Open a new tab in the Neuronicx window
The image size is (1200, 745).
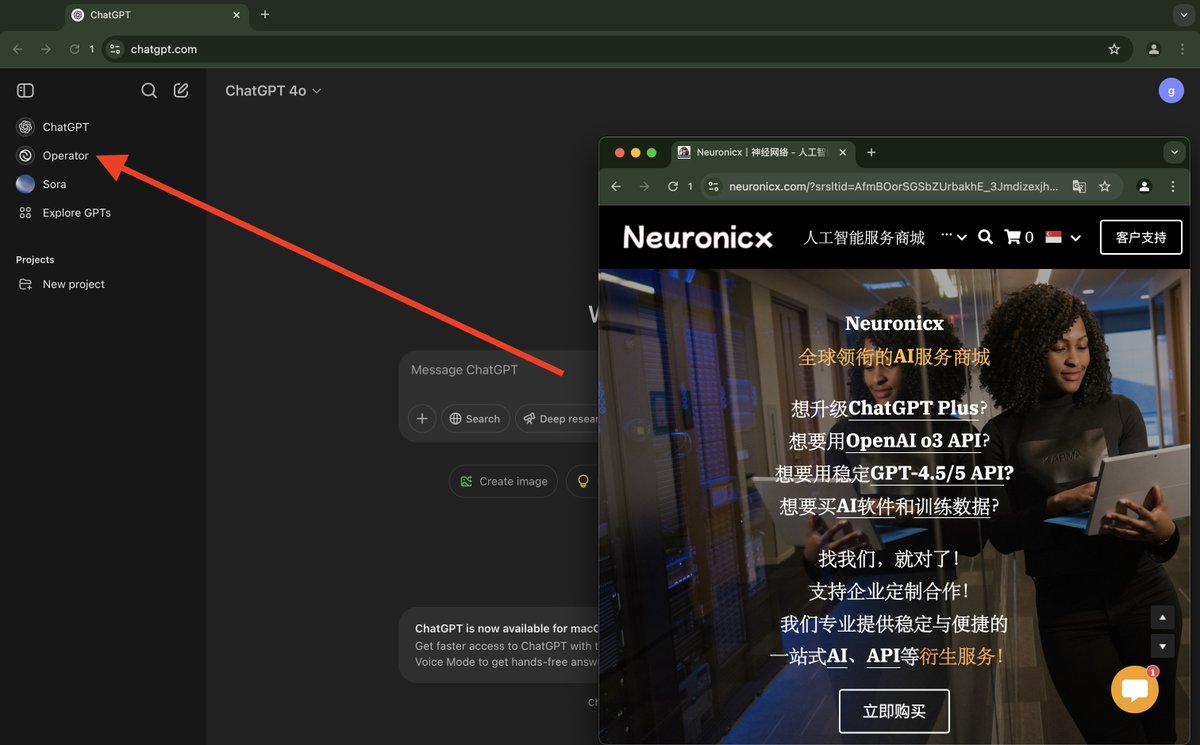coord(871,153)
